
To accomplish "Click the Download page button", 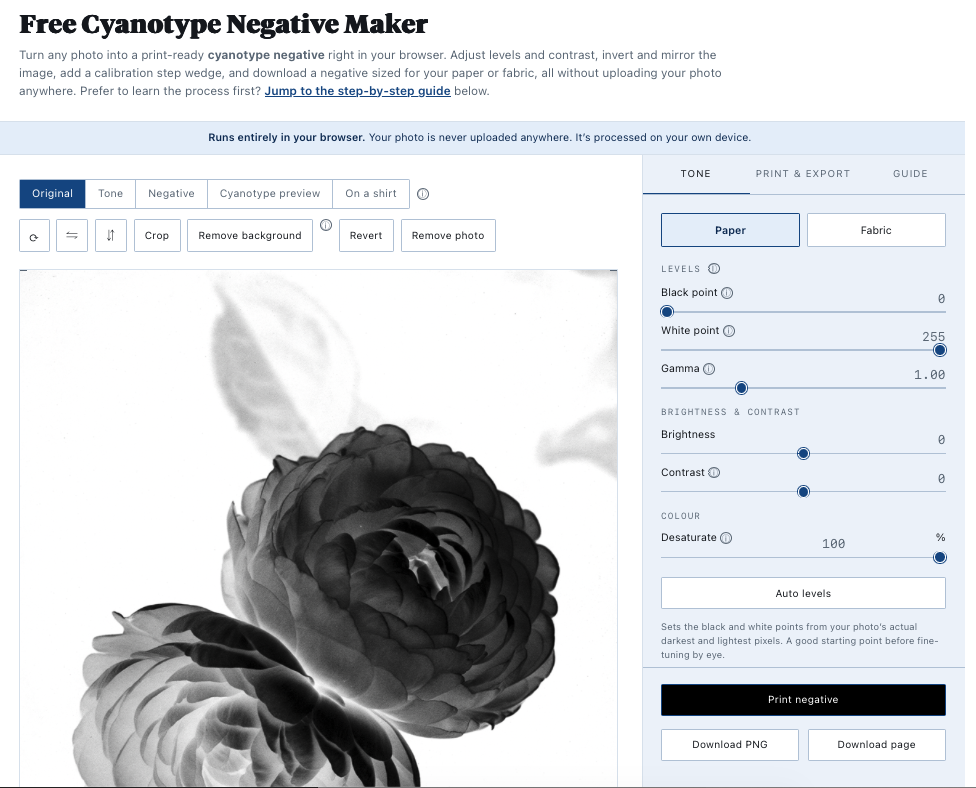I will point(876,744).
